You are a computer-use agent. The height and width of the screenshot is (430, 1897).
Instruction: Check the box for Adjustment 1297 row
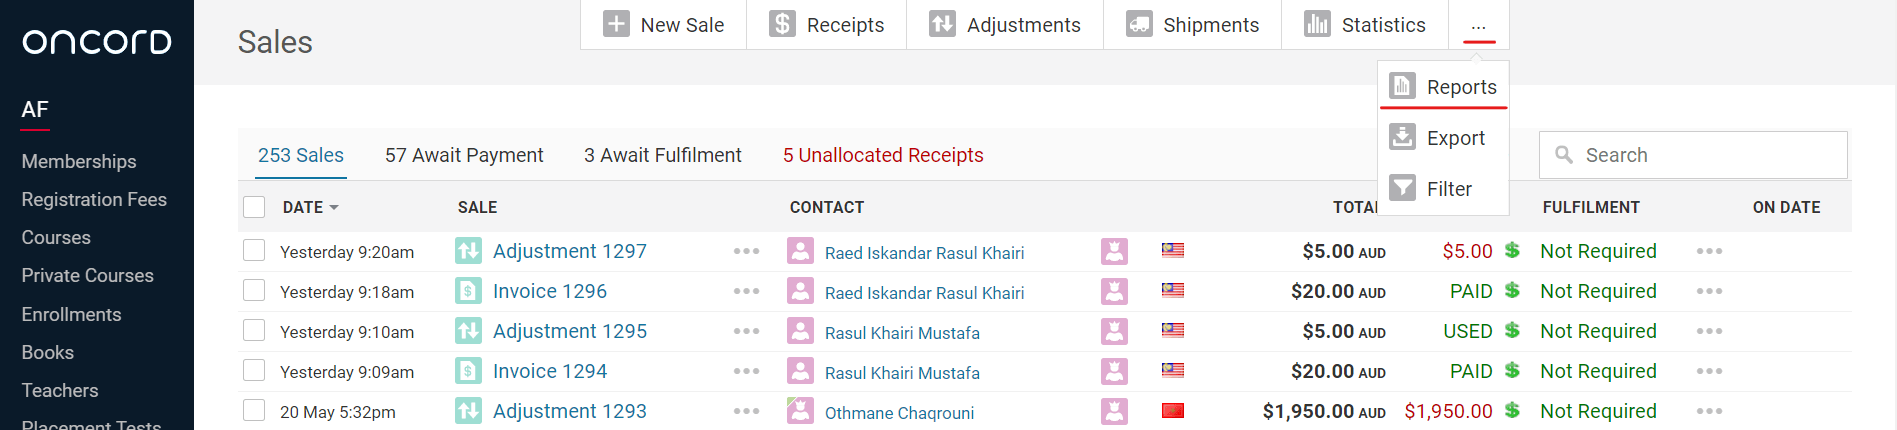(254, 250)
